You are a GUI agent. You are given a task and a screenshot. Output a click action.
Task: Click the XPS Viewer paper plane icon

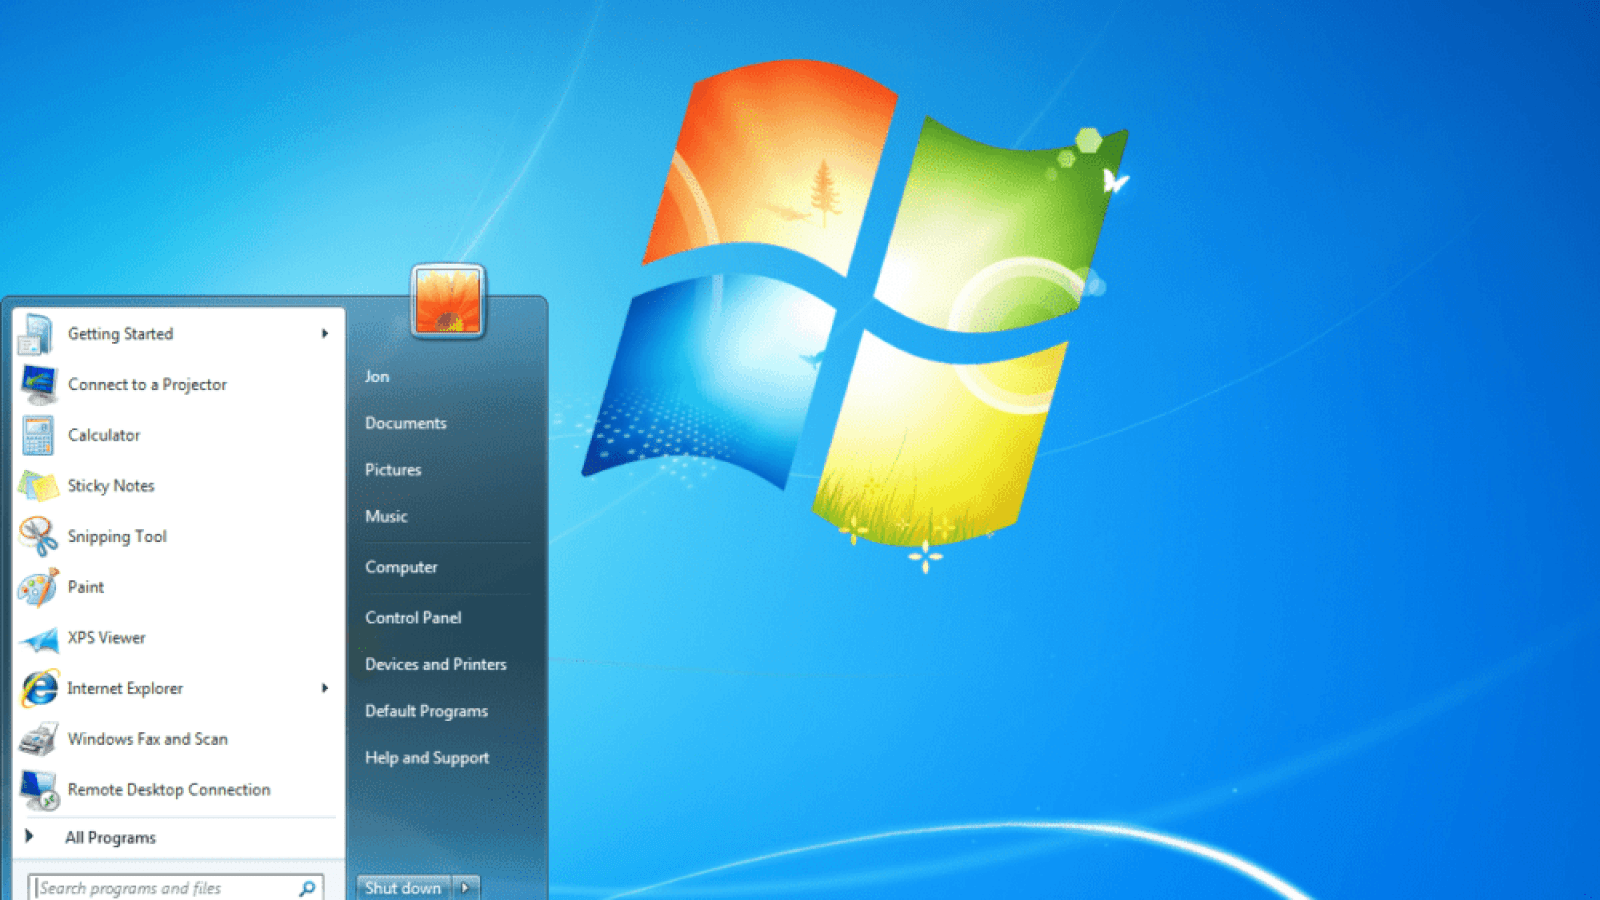[39, 638]
